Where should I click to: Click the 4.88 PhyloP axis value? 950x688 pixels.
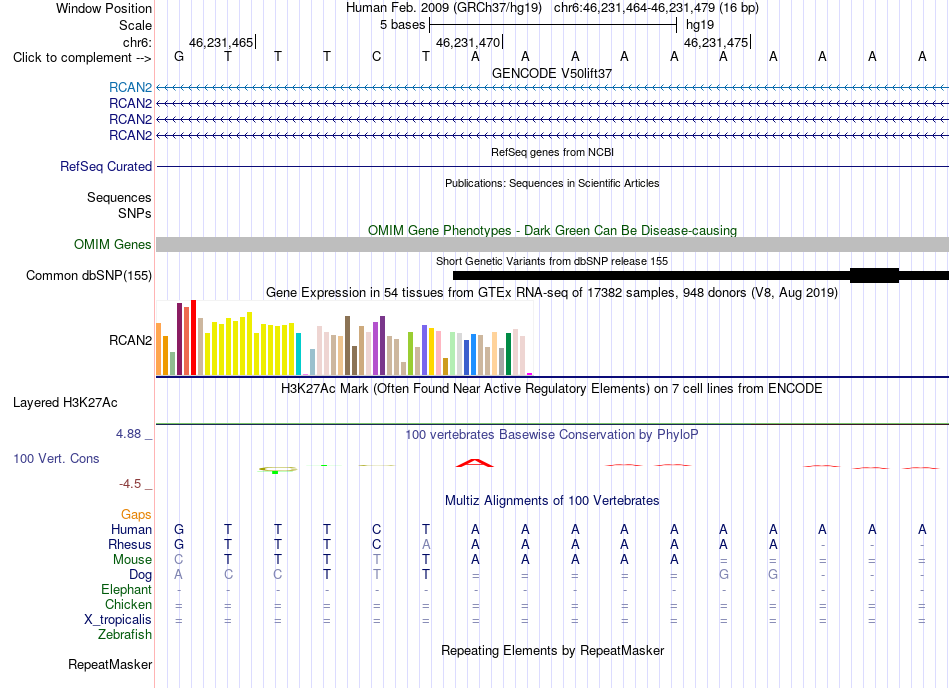click(x=128, y=434)
